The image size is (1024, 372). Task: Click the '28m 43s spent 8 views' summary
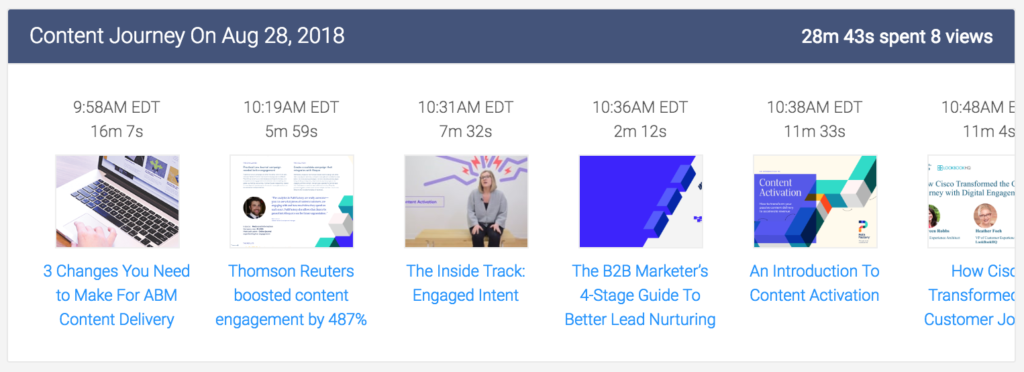pos(897,37)
